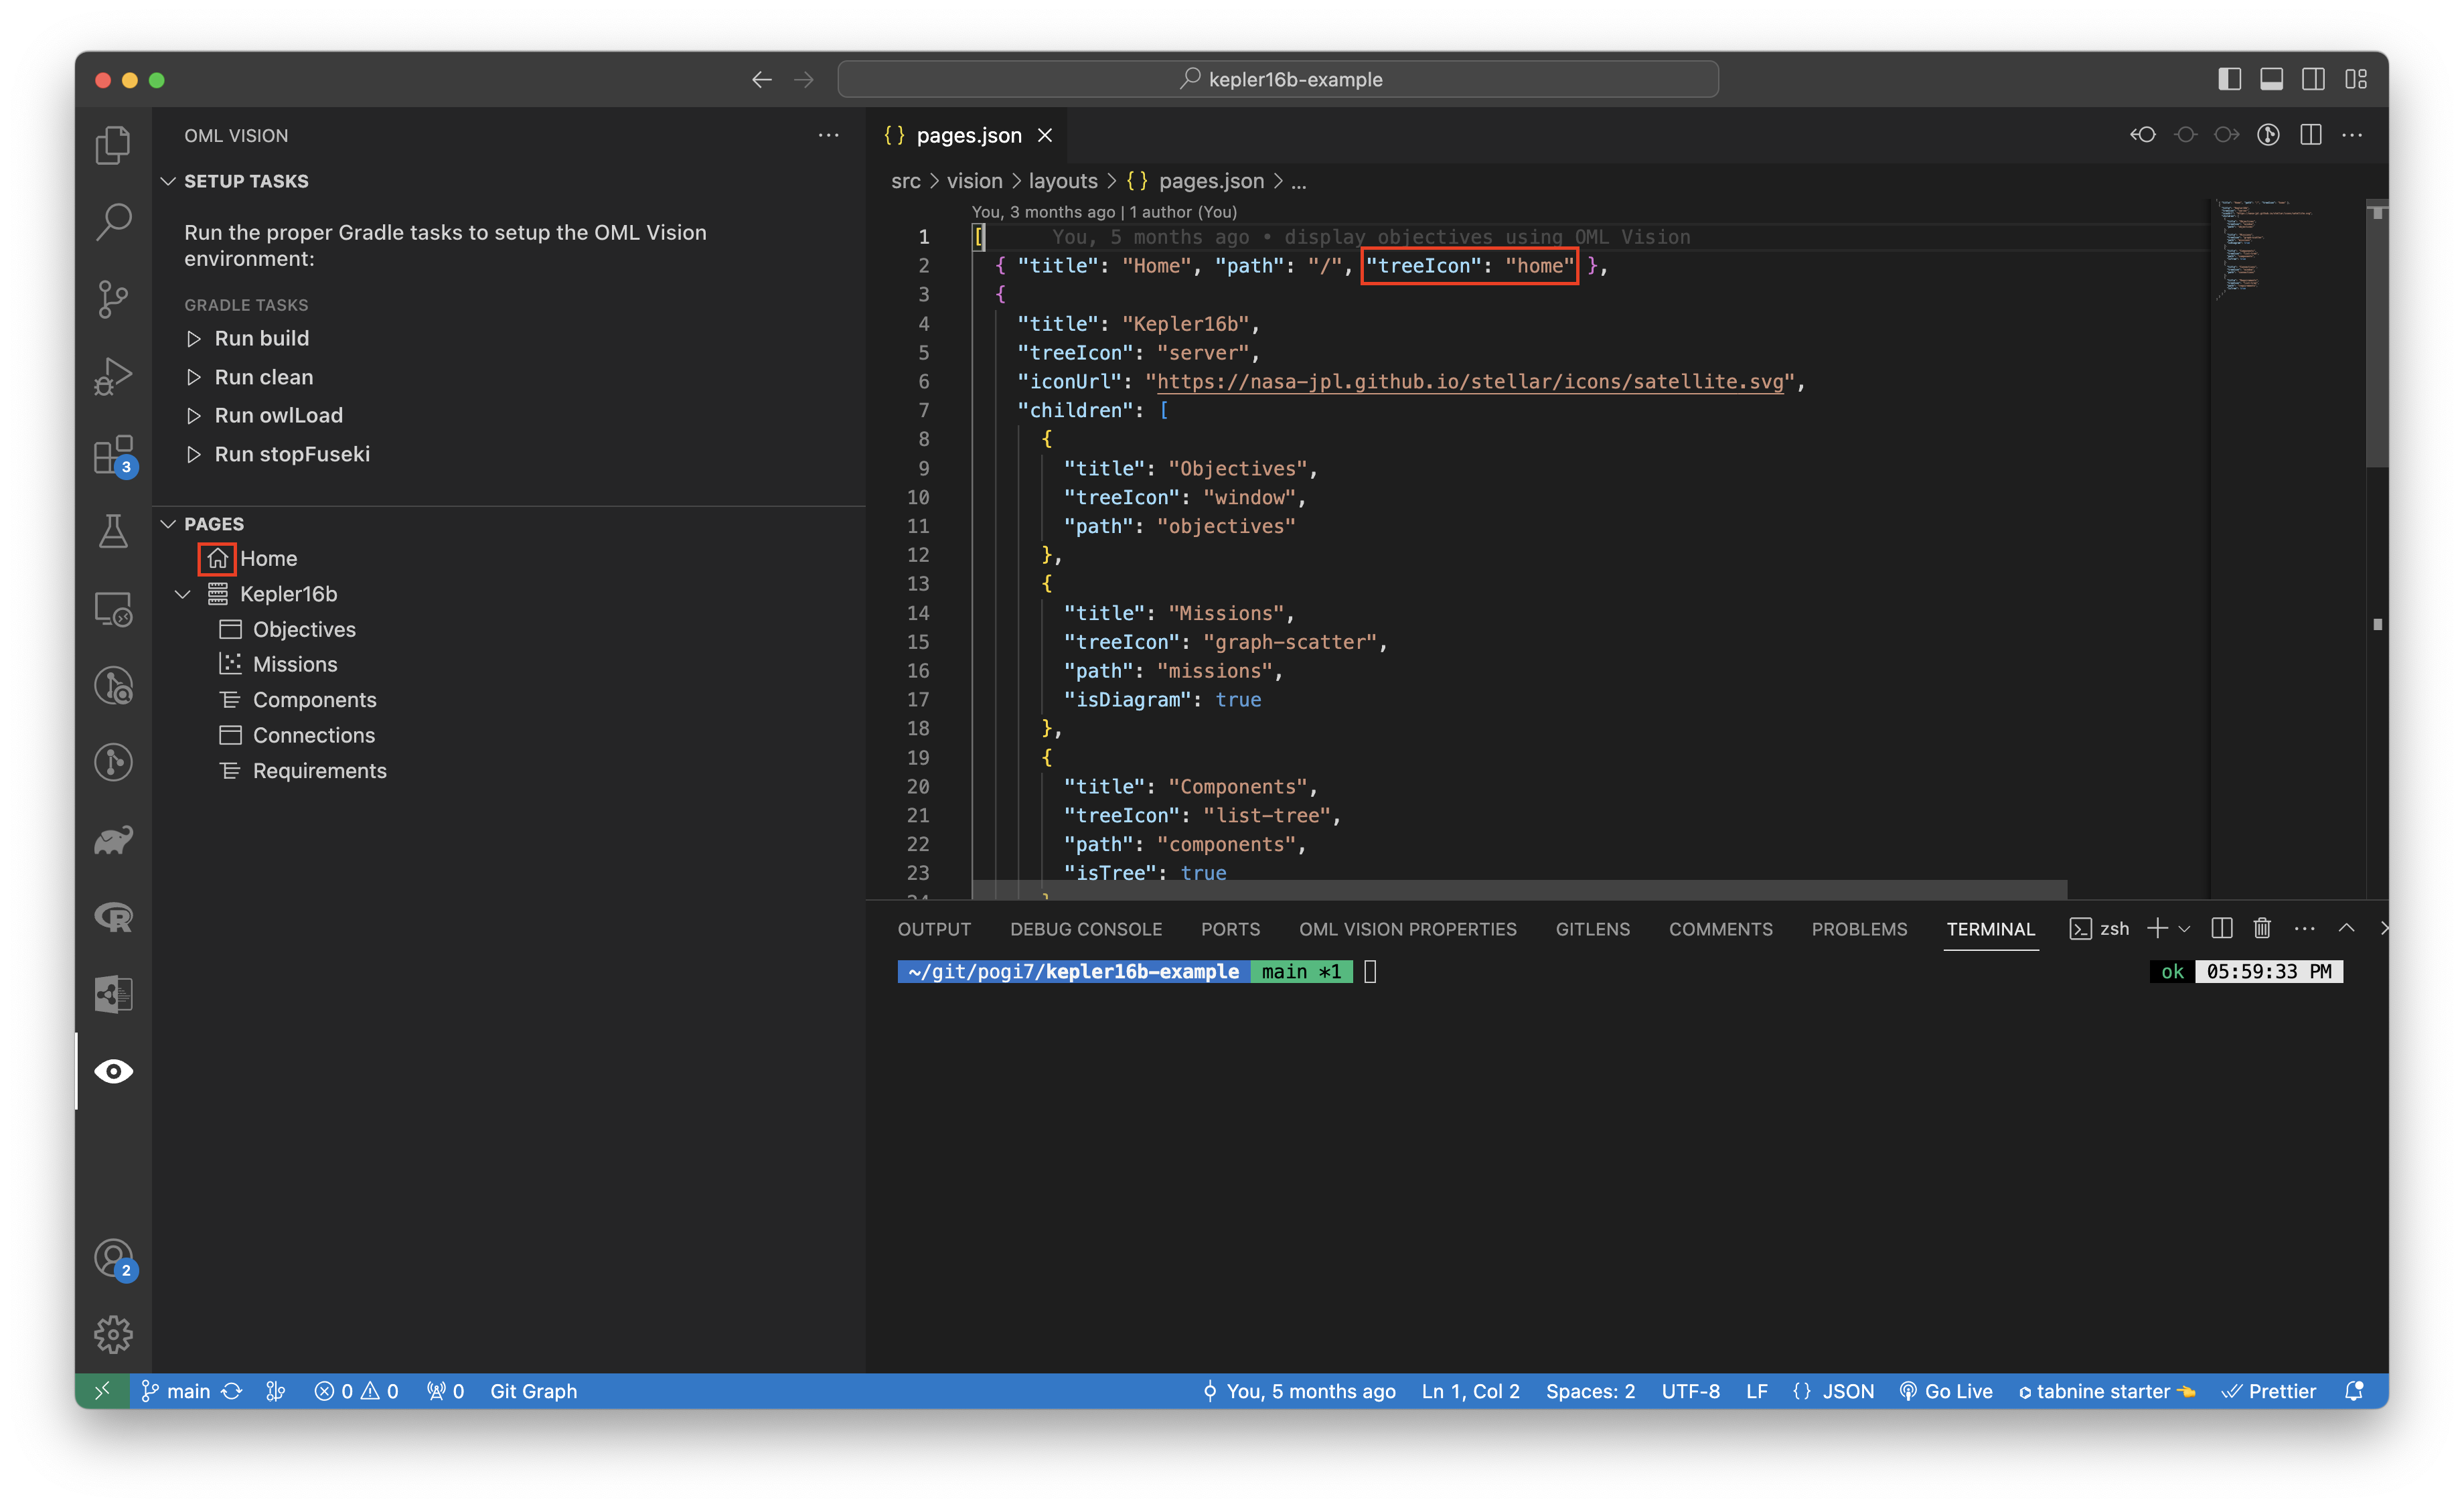This screenshot has height=1508, width=2464.
Task: Close the pages.json editor tab
Action: pyautogui.click(x=1045, y=135)
